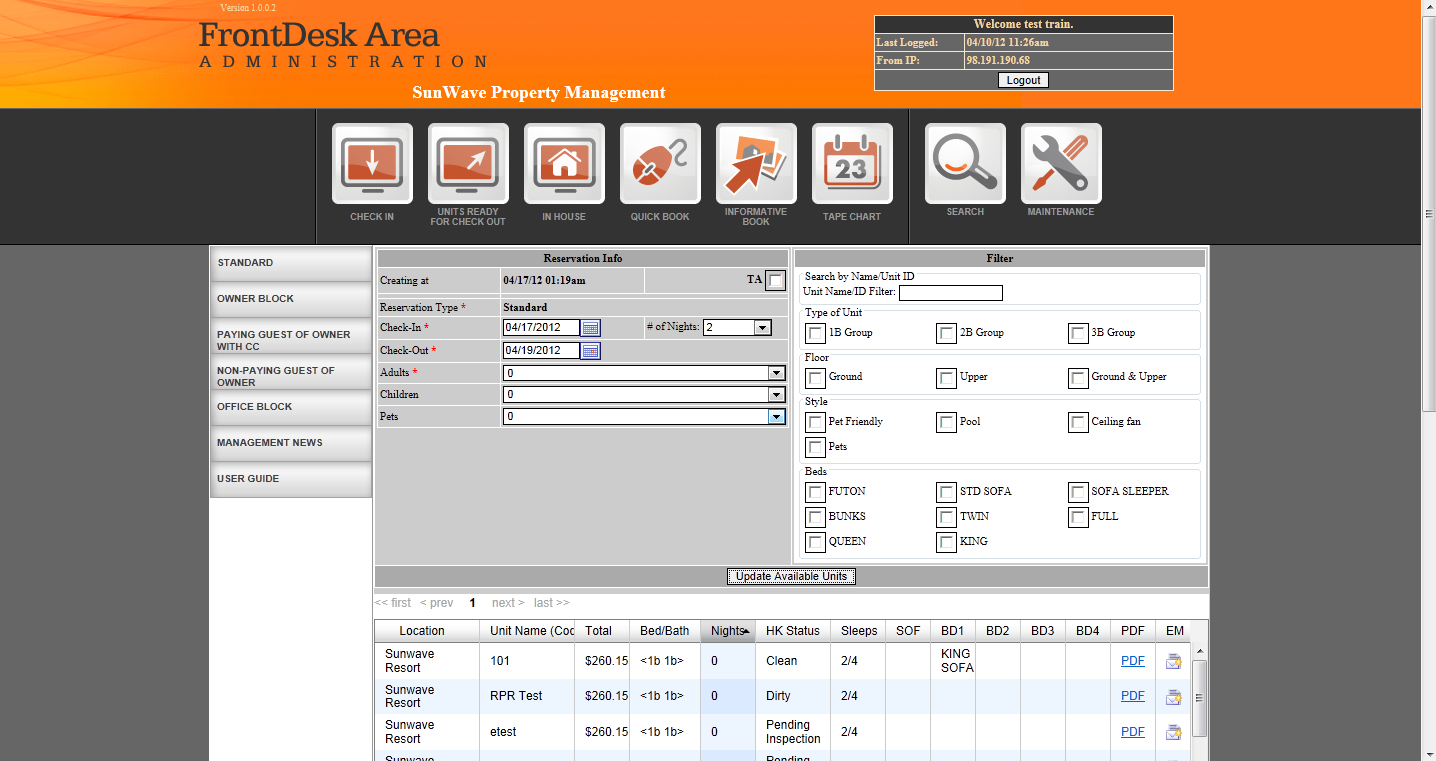Tick the TA checkbox

(776, 281)
